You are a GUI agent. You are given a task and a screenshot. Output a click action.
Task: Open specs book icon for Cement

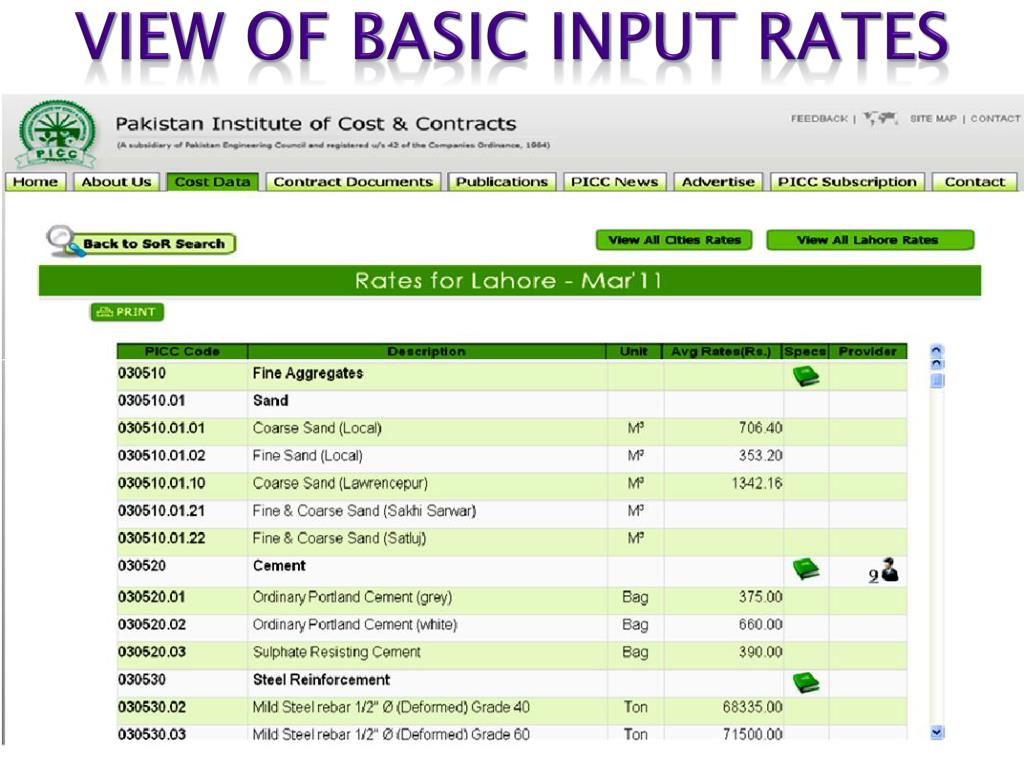[806, 569]
